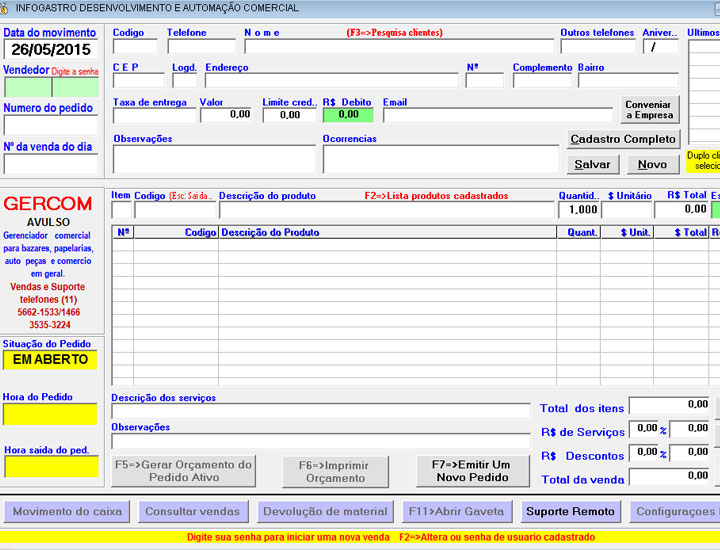Click the customer Codigo field
Viewport: 720px width, 550px height.
(135, 47)
